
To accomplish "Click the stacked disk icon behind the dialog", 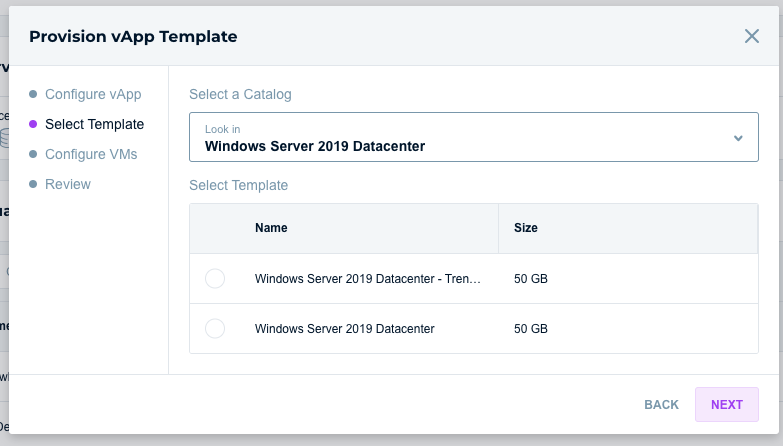I will coord(5,138).
